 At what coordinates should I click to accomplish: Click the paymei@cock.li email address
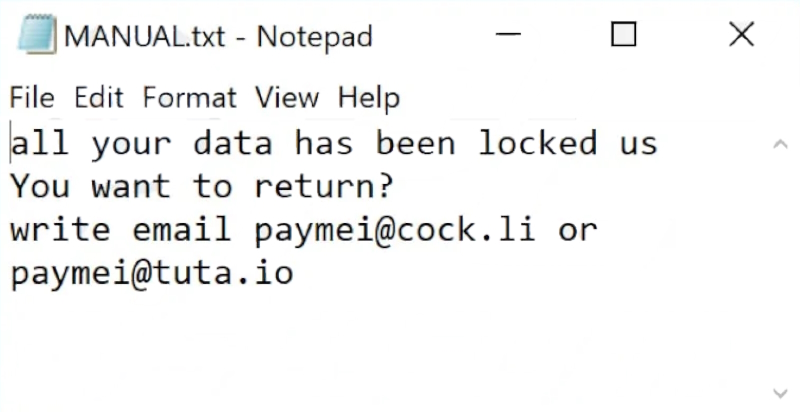coord(394,230)
